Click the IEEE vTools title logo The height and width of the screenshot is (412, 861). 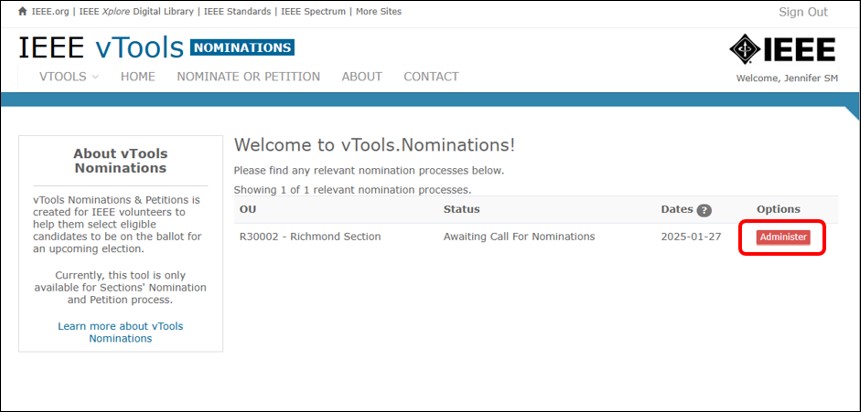pos(101,48)
